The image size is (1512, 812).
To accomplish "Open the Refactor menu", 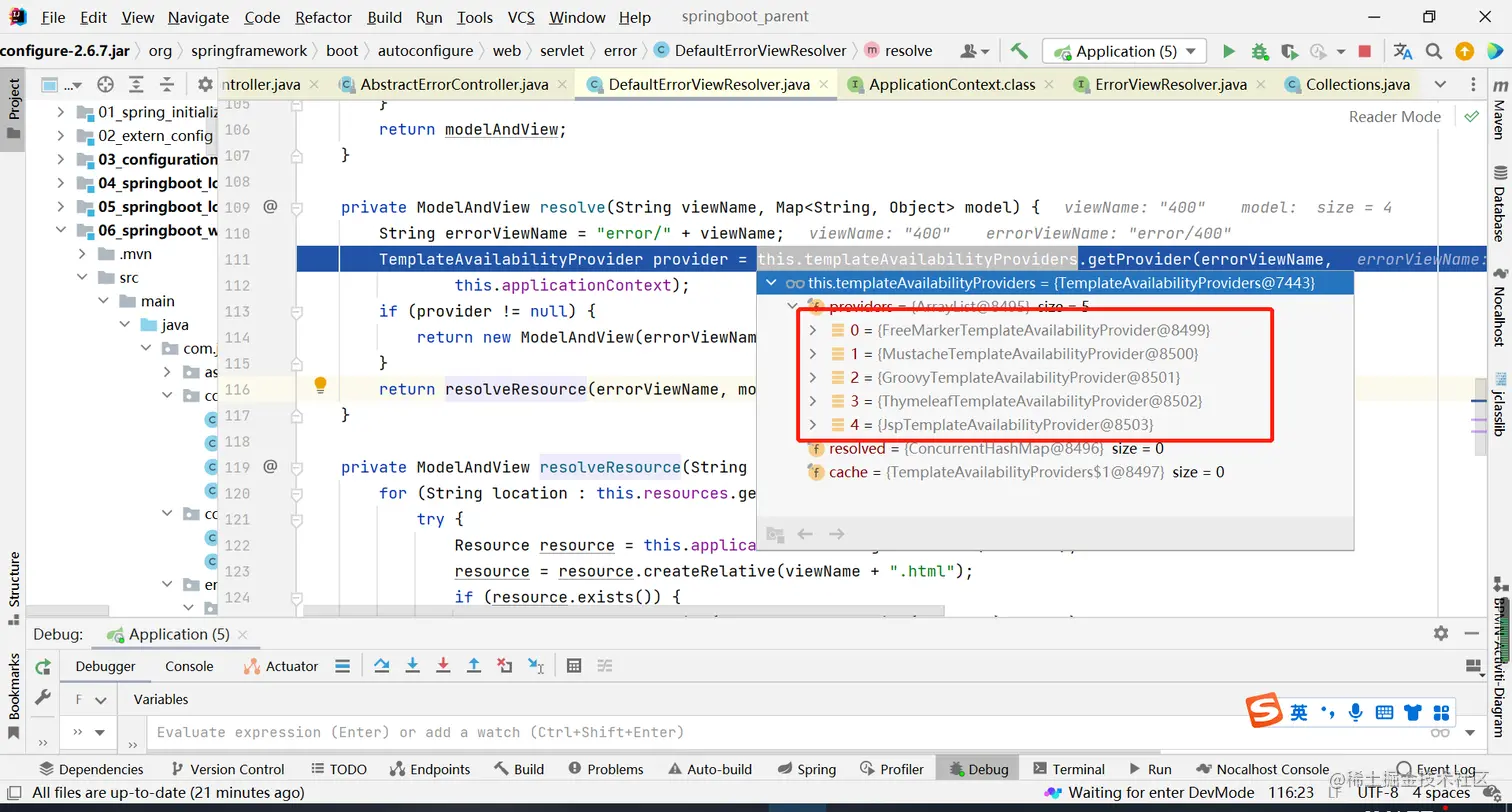I will point(323,17).
